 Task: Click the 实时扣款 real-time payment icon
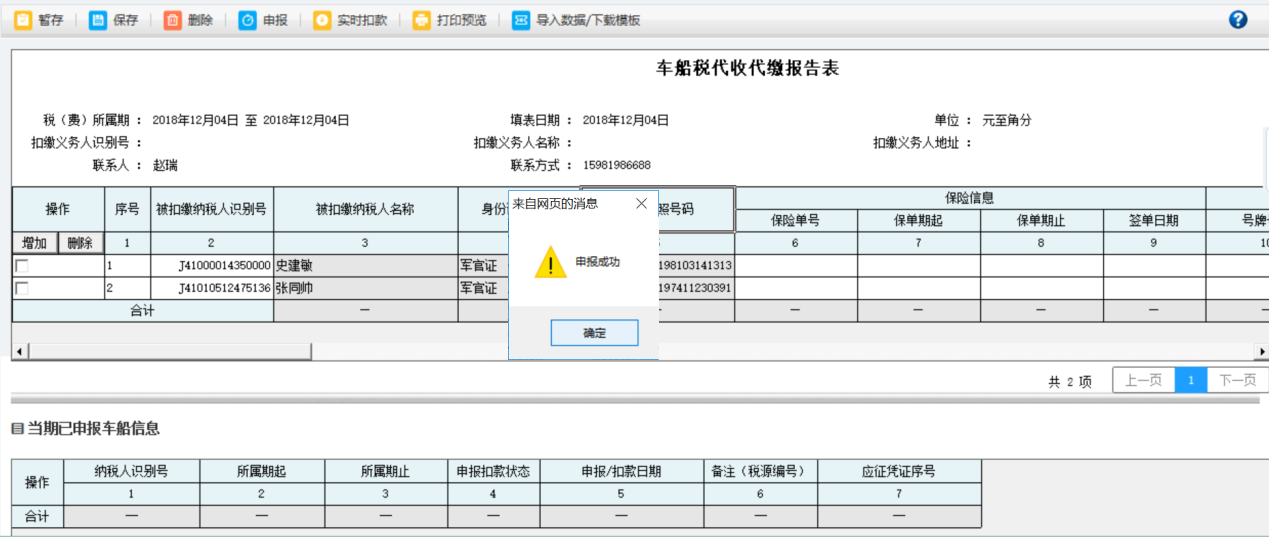321,20
